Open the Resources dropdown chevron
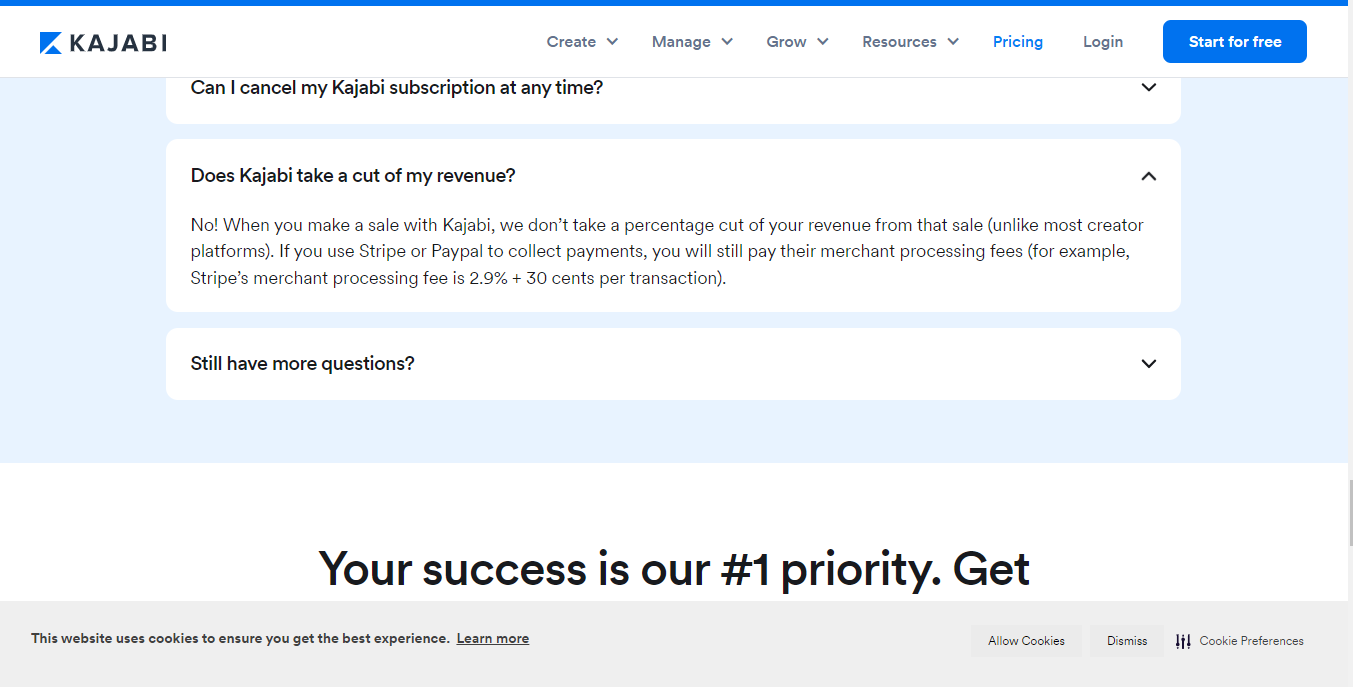Image resolution: width=1353 pixels, height=687 pixels. [953, 42]
